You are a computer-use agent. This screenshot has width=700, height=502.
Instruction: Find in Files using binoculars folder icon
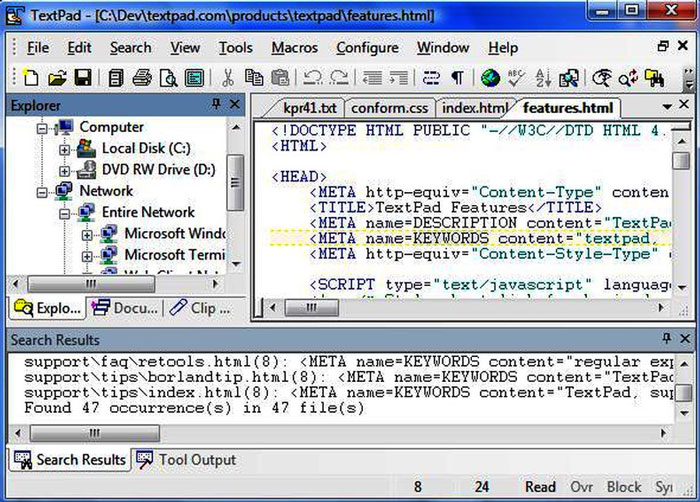[654, 78]
